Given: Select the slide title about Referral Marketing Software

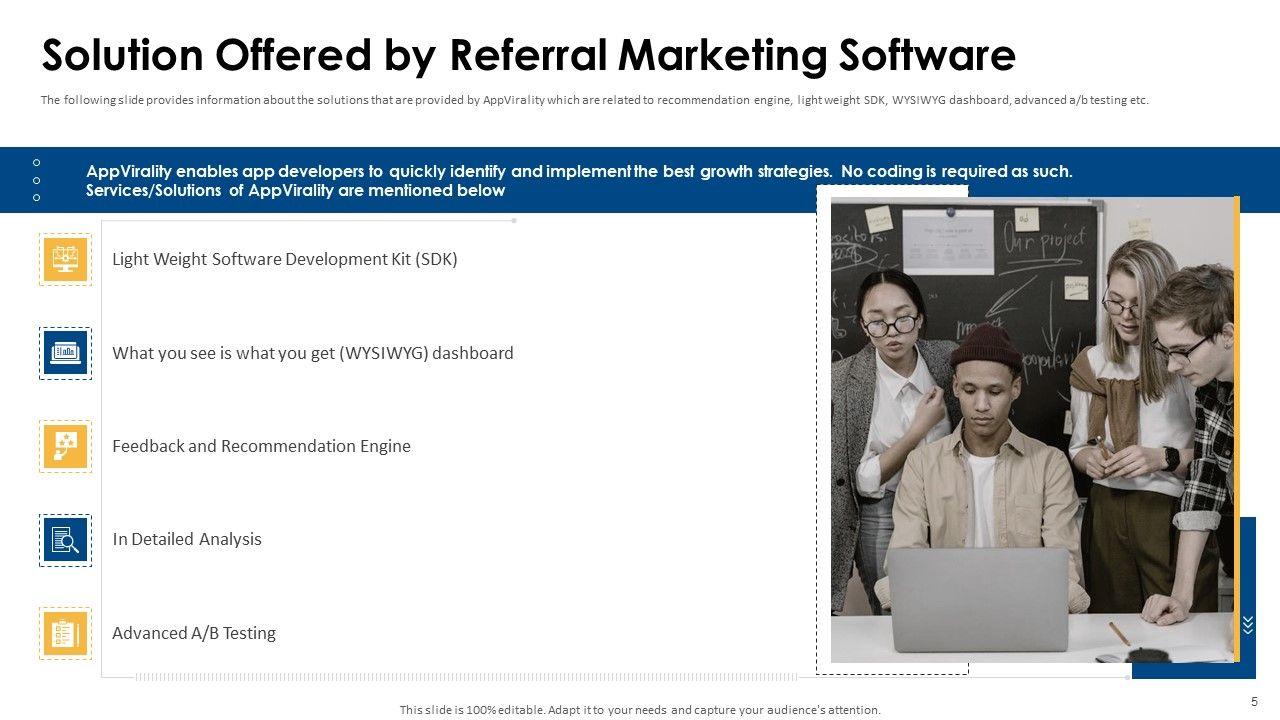Looking at the screenshot, I should 528,56.
